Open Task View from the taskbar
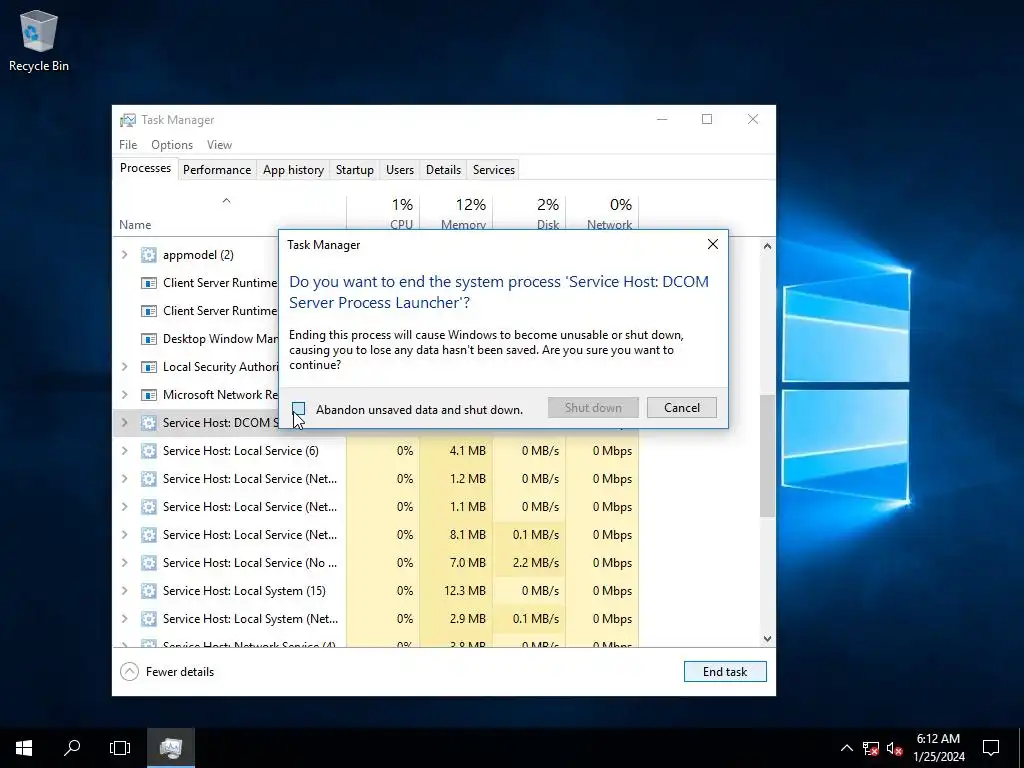This screenshot has height=768, width=1024. click(x=120, y=748)
